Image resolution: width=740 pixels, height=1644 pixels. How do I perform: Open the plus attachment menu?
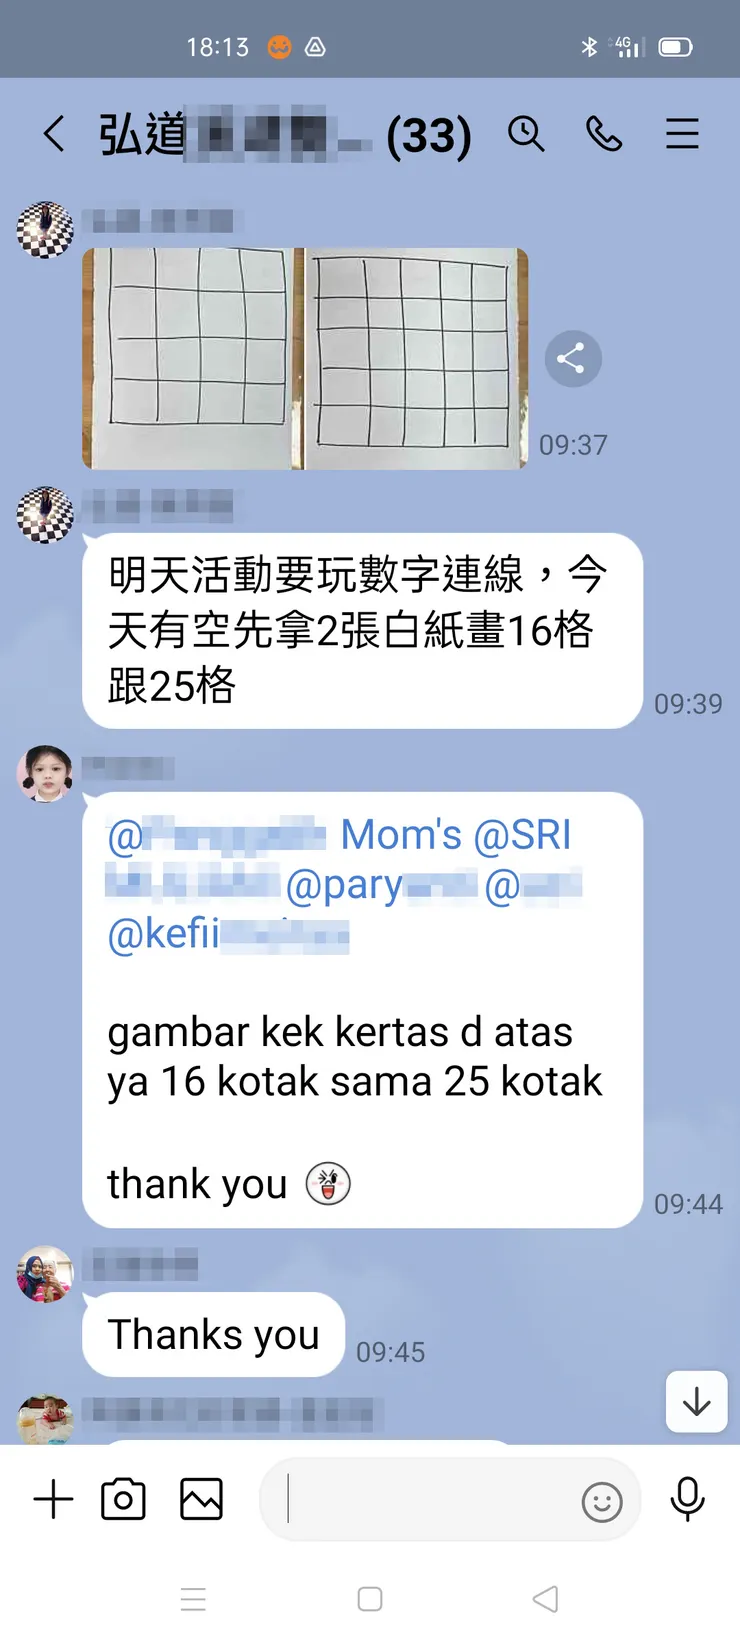click(54, 1500)
